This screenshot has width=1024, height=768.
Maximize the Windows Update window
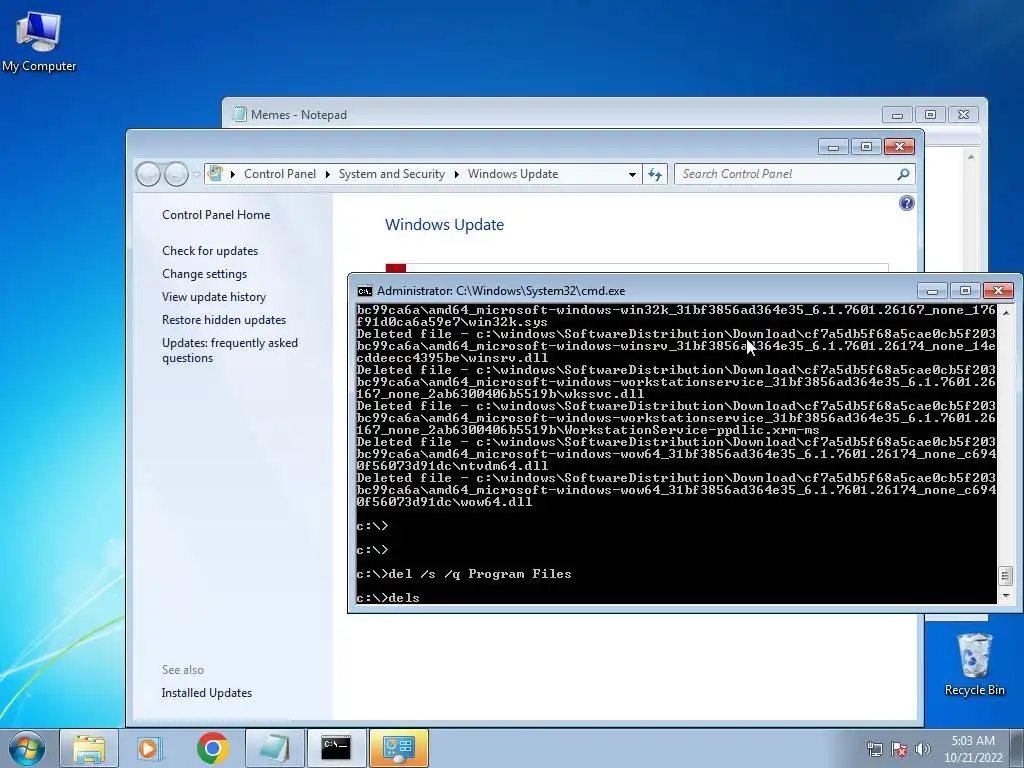click(x=866, y=147)
